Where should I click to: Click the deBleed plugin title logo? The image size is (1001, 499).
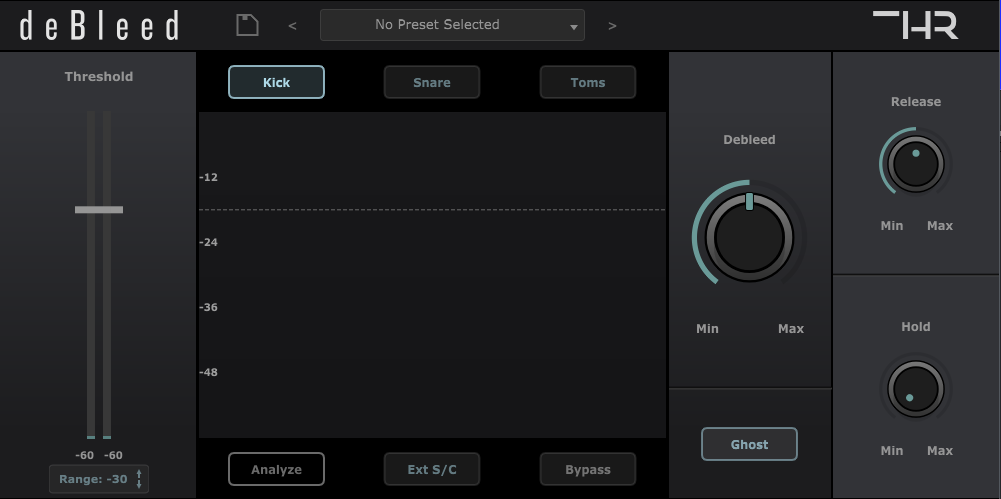[x=100, y=26]
